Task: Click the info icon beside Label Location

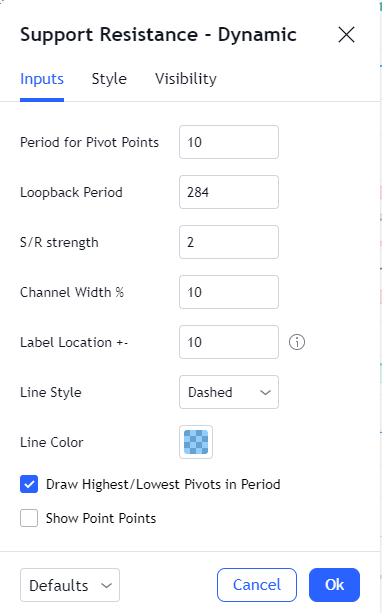Action: 297,342
